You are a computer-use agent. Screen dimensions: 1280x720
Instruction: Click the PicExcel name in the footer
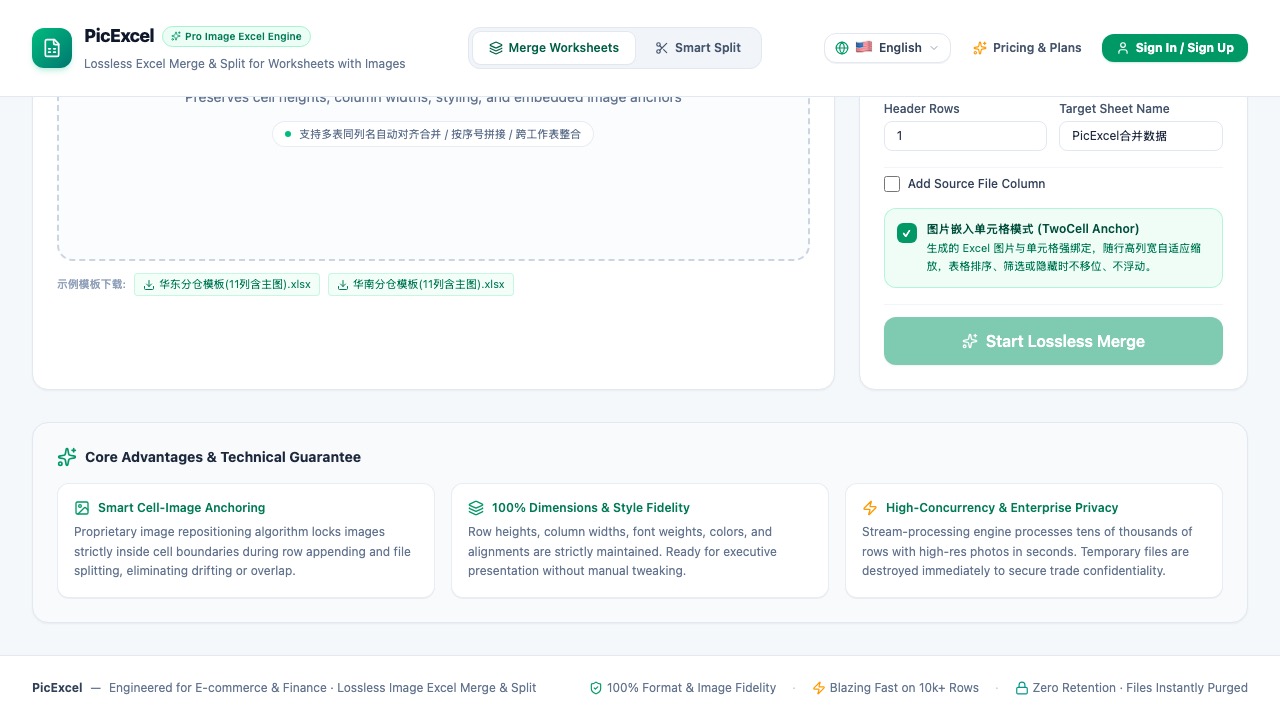[57, 688]
